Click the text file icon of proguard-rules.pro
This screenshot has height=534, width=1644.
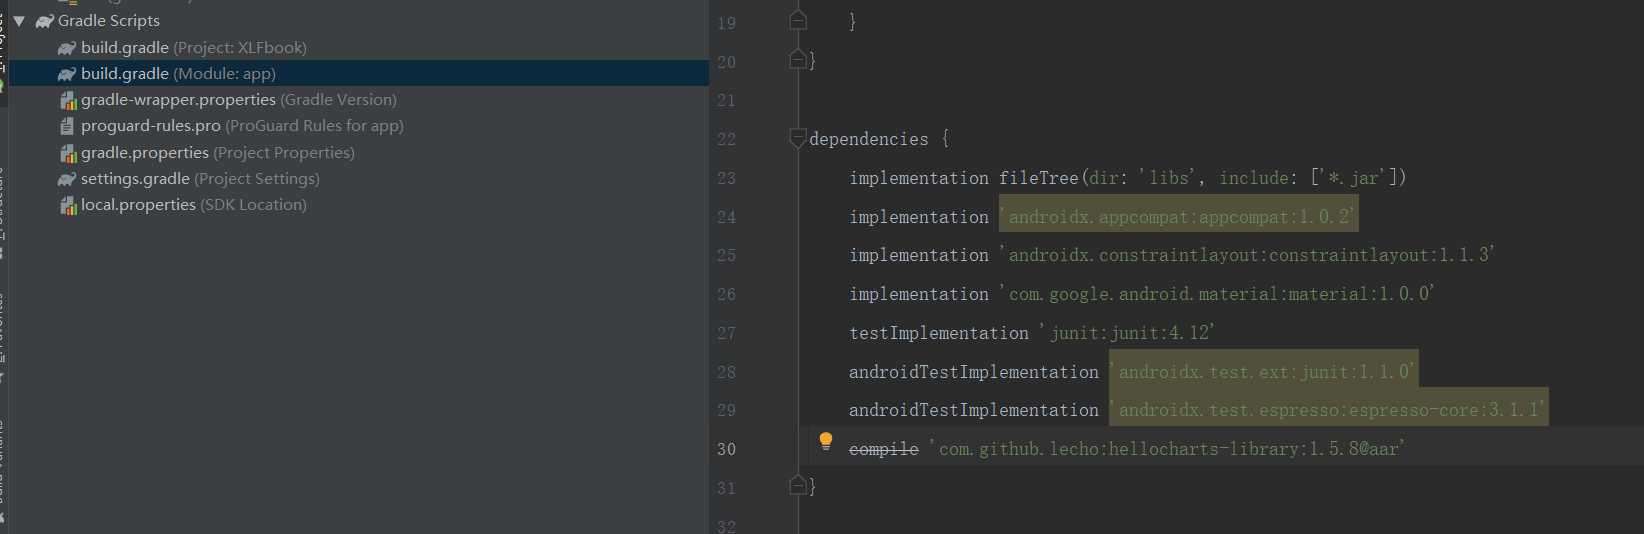67,126
